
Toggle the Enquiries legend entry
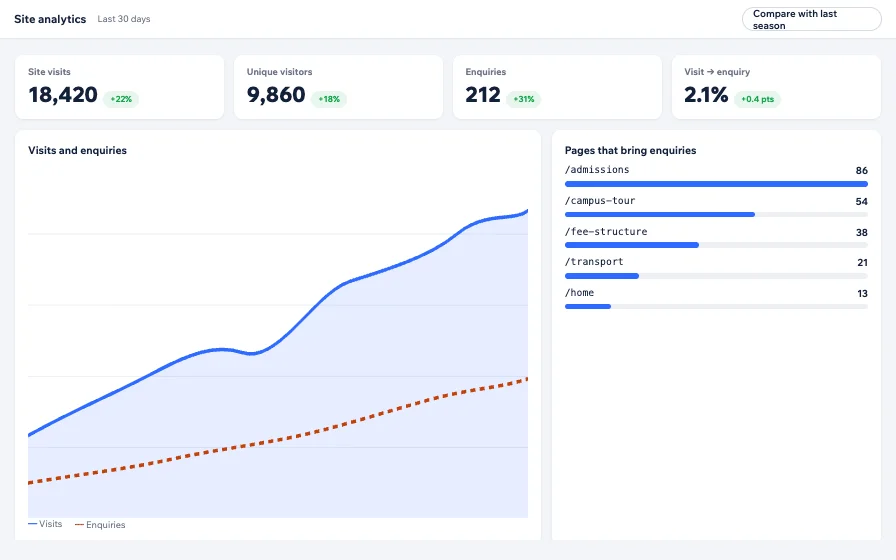pos(100,525)
